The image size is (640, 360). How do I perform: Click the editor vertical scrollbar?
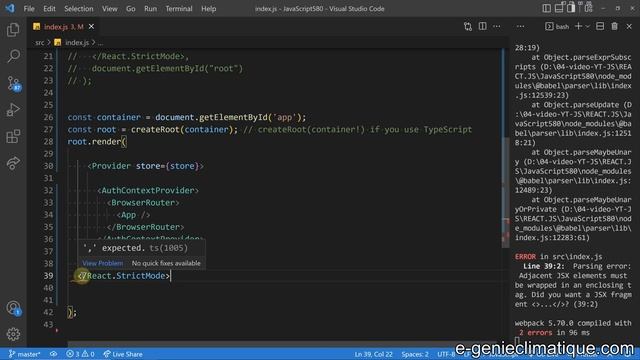pos(505,192)
